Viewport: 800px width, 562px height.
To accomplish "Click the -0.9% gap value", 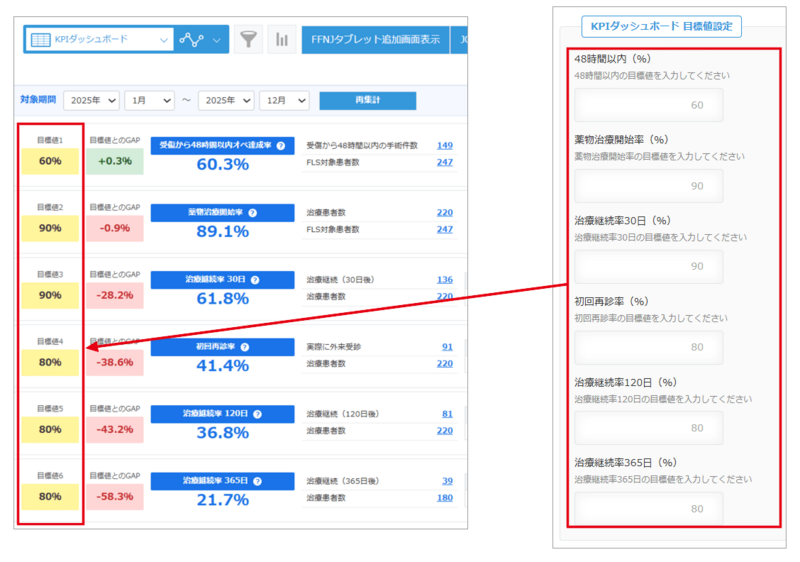I will pyautogui.click(x=115, y=228).
